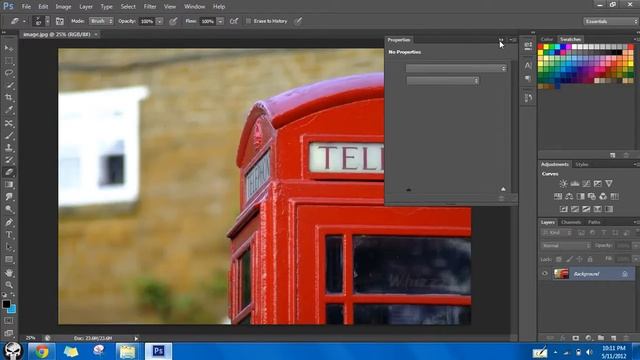
Task: Toggle tablet pressure for size button
Action: [x=298, y=21]
